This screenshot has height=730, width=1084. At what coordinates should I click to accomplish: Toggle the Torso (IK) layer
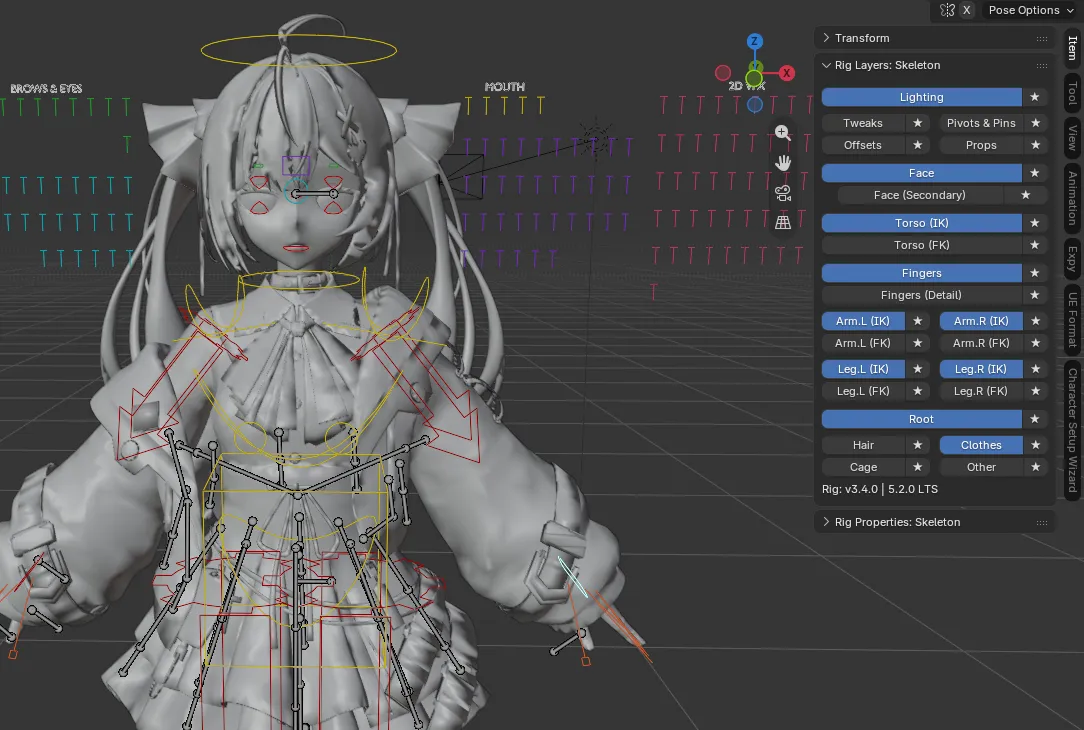pos(922,223)
